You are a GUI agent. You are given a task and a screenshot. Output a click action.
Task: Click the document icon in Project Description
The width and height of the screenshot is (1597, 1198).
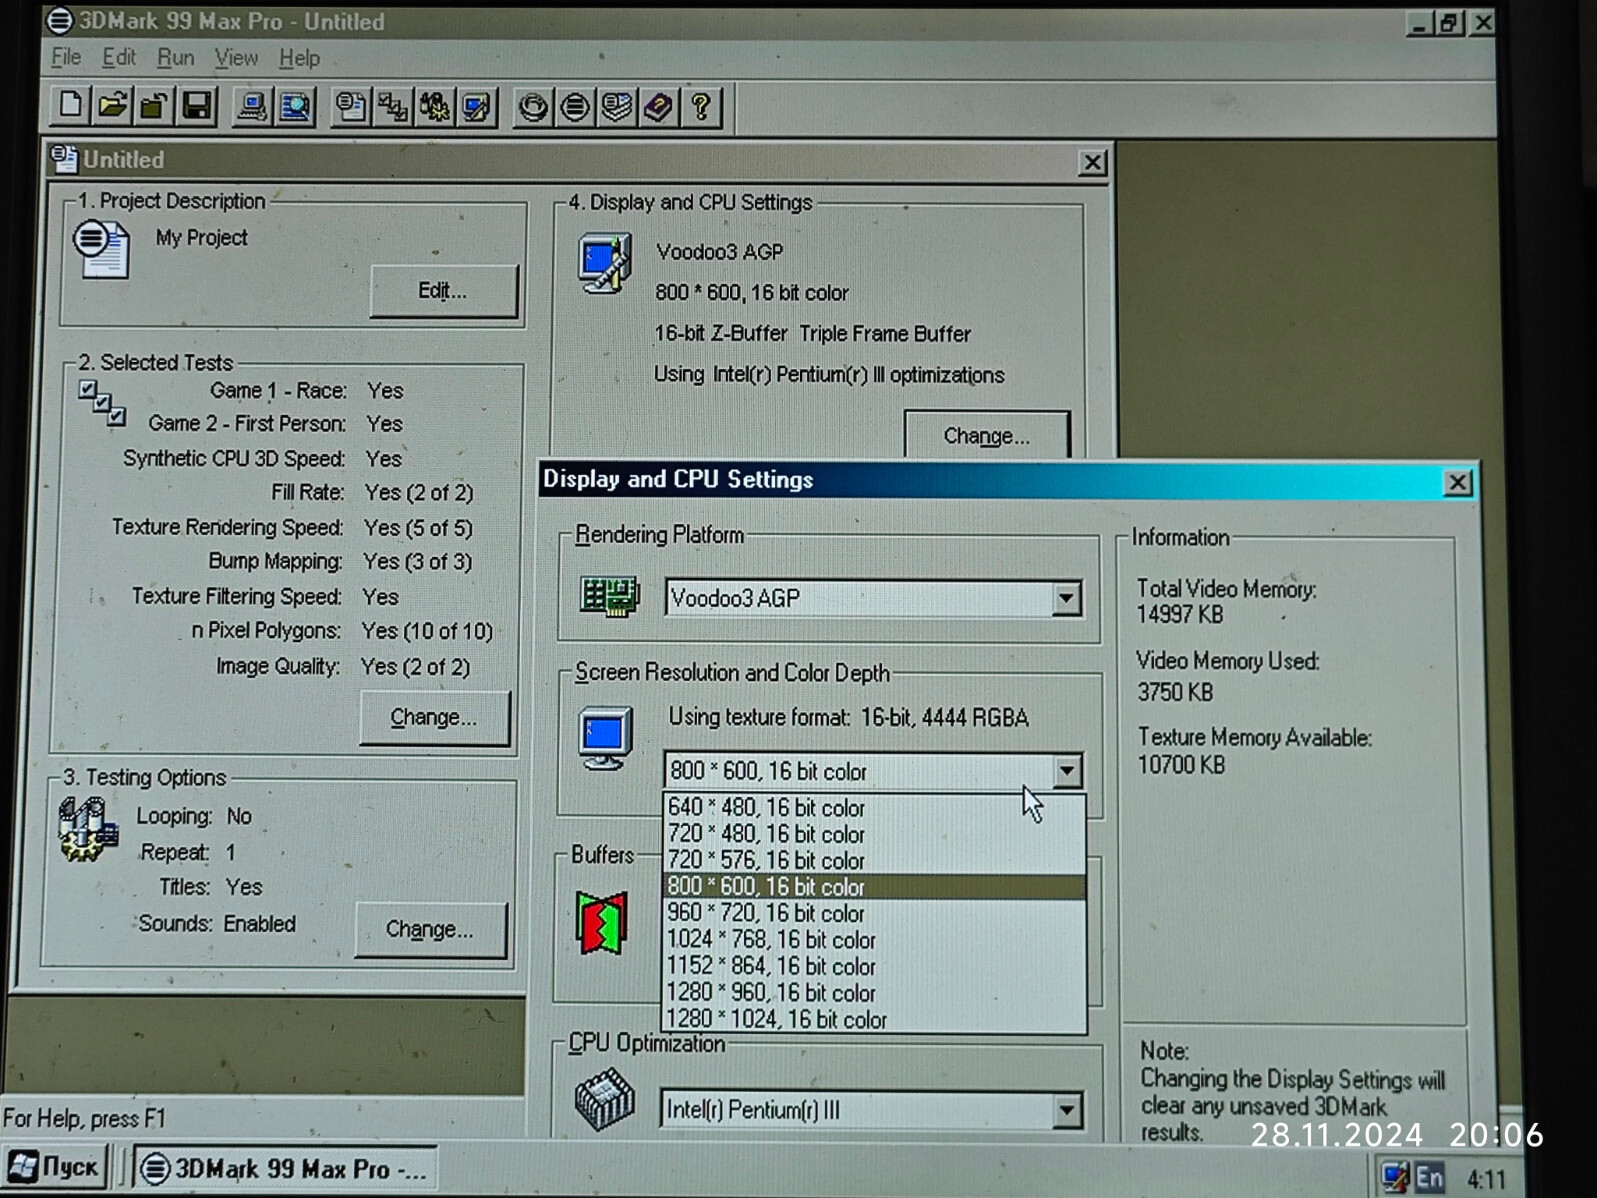101,249
